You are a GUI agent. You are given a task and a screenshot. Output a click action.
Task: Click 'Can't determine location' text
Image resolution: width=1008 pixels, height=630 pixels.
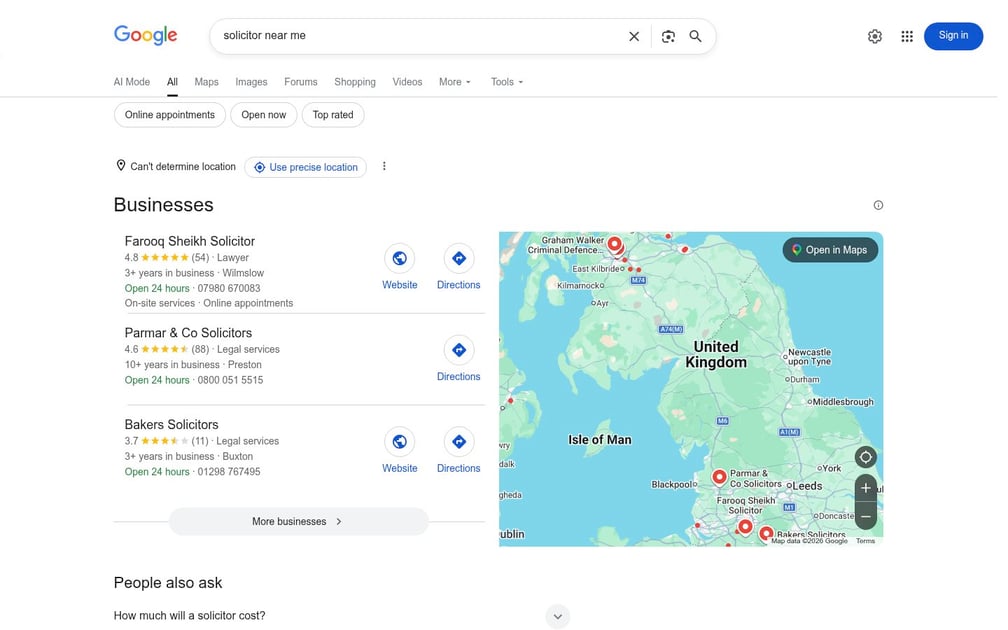(183, 166)
